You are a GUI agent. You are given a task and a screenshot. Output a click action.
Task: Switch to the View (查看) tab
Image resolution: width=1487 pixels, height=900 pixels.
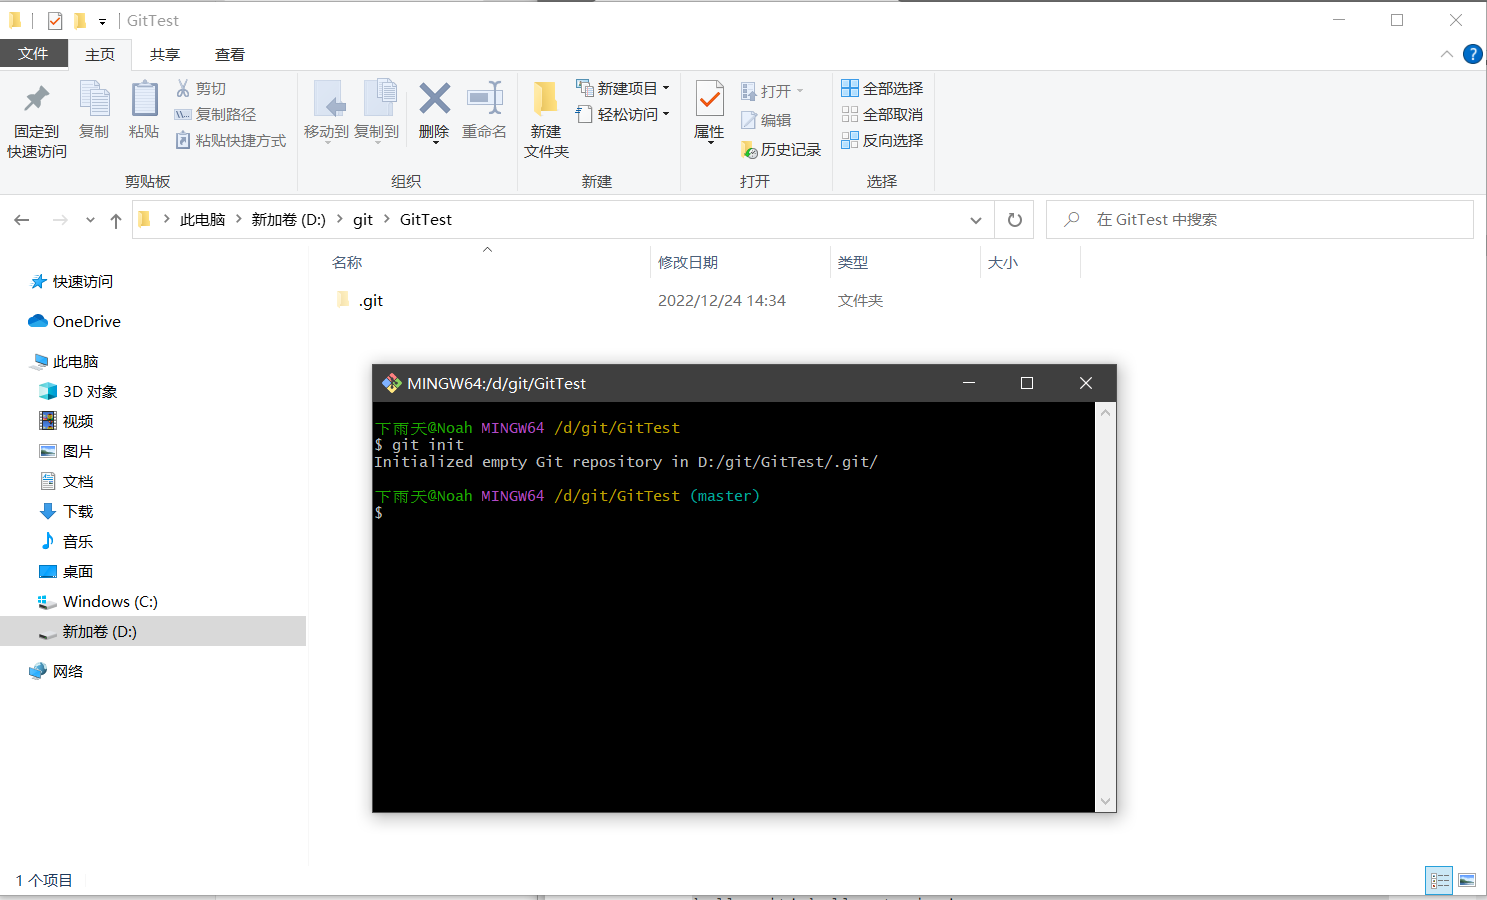[230, 54]
